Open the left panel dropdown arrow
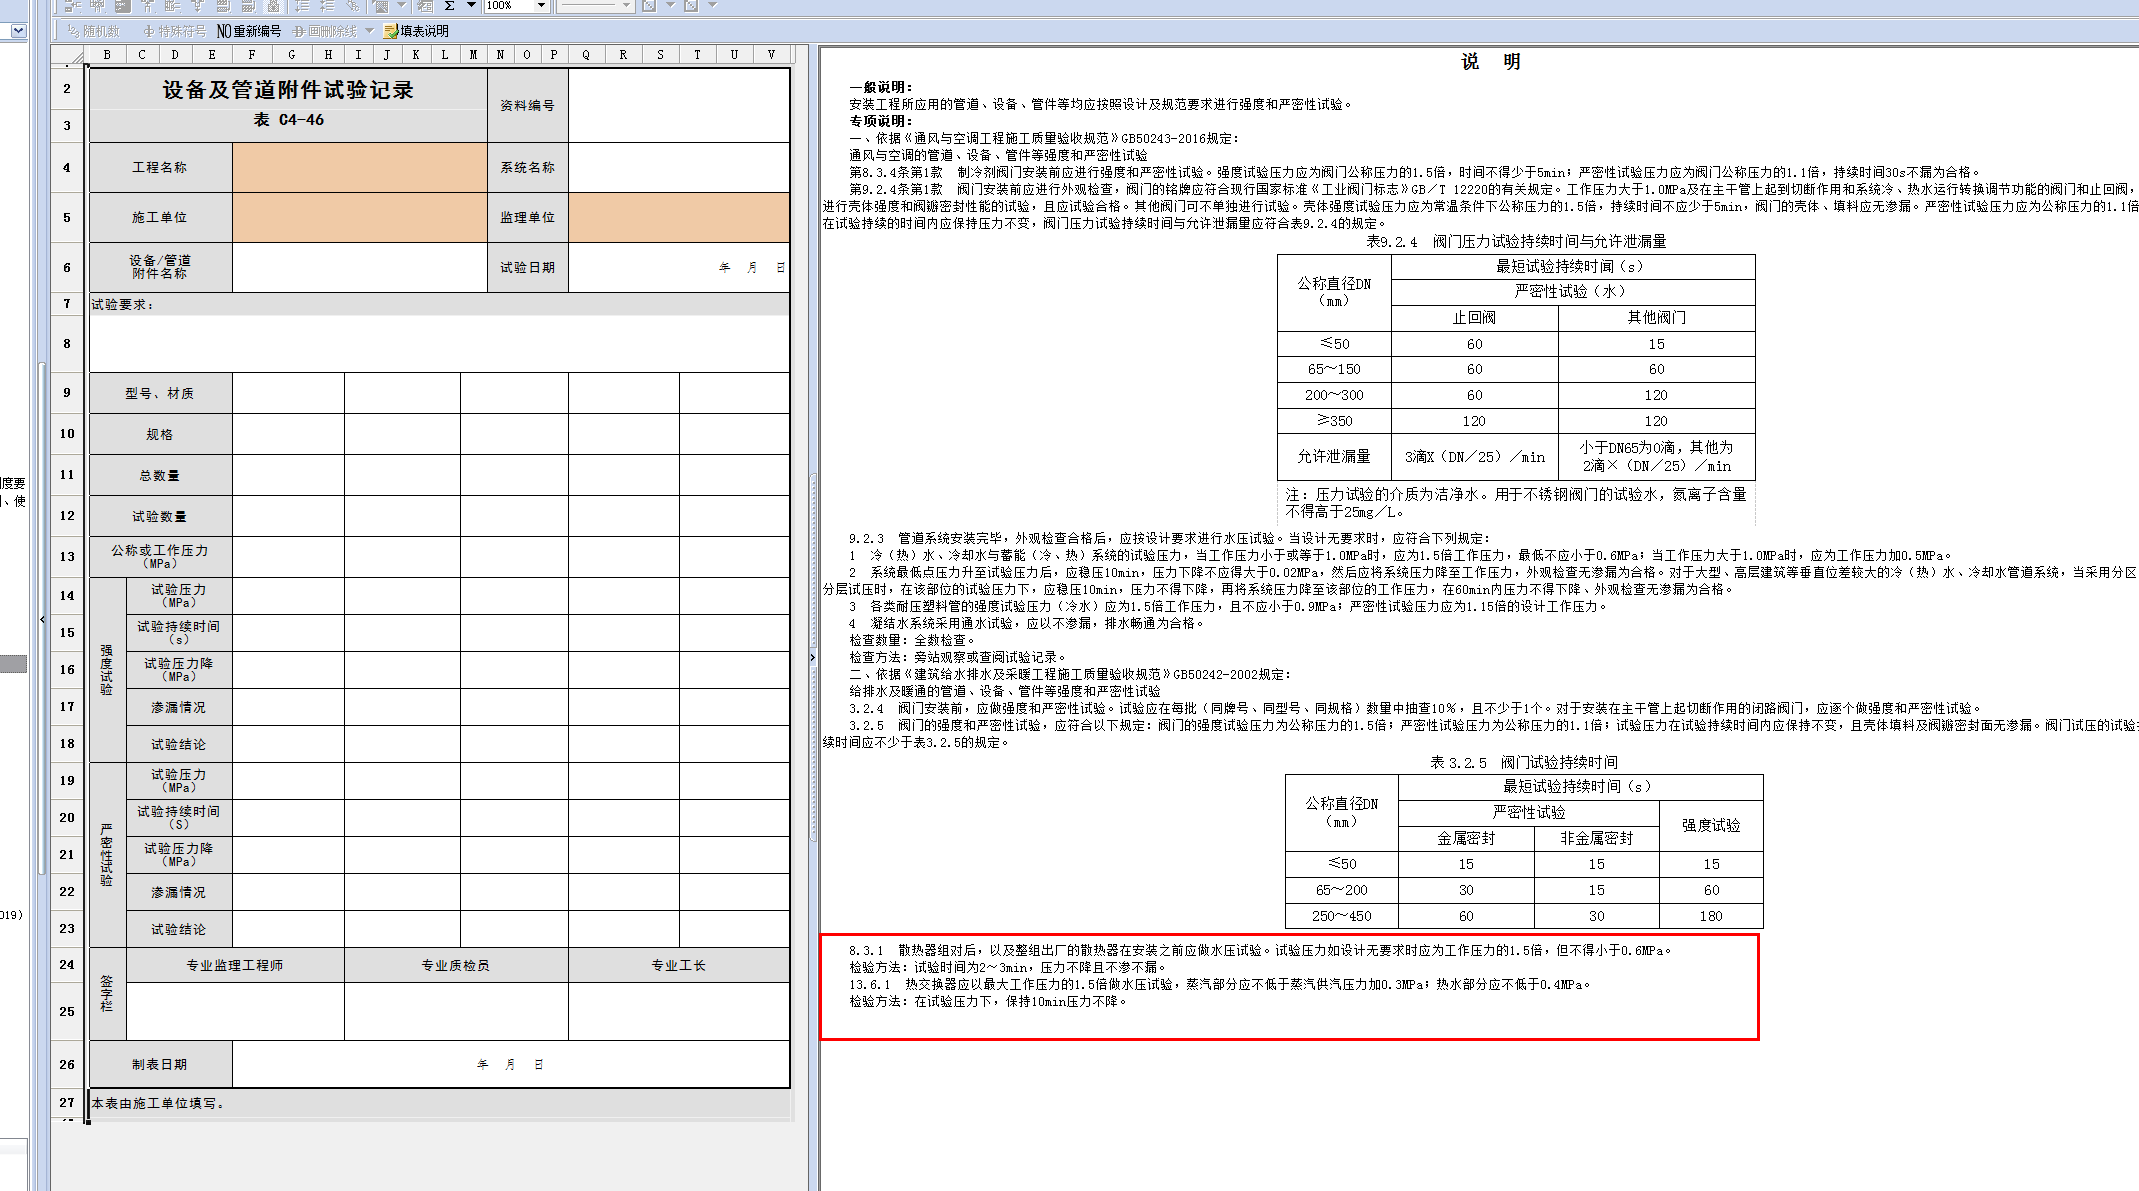The width and height of the screenshot is (2139, 1191). pos(18,31)
